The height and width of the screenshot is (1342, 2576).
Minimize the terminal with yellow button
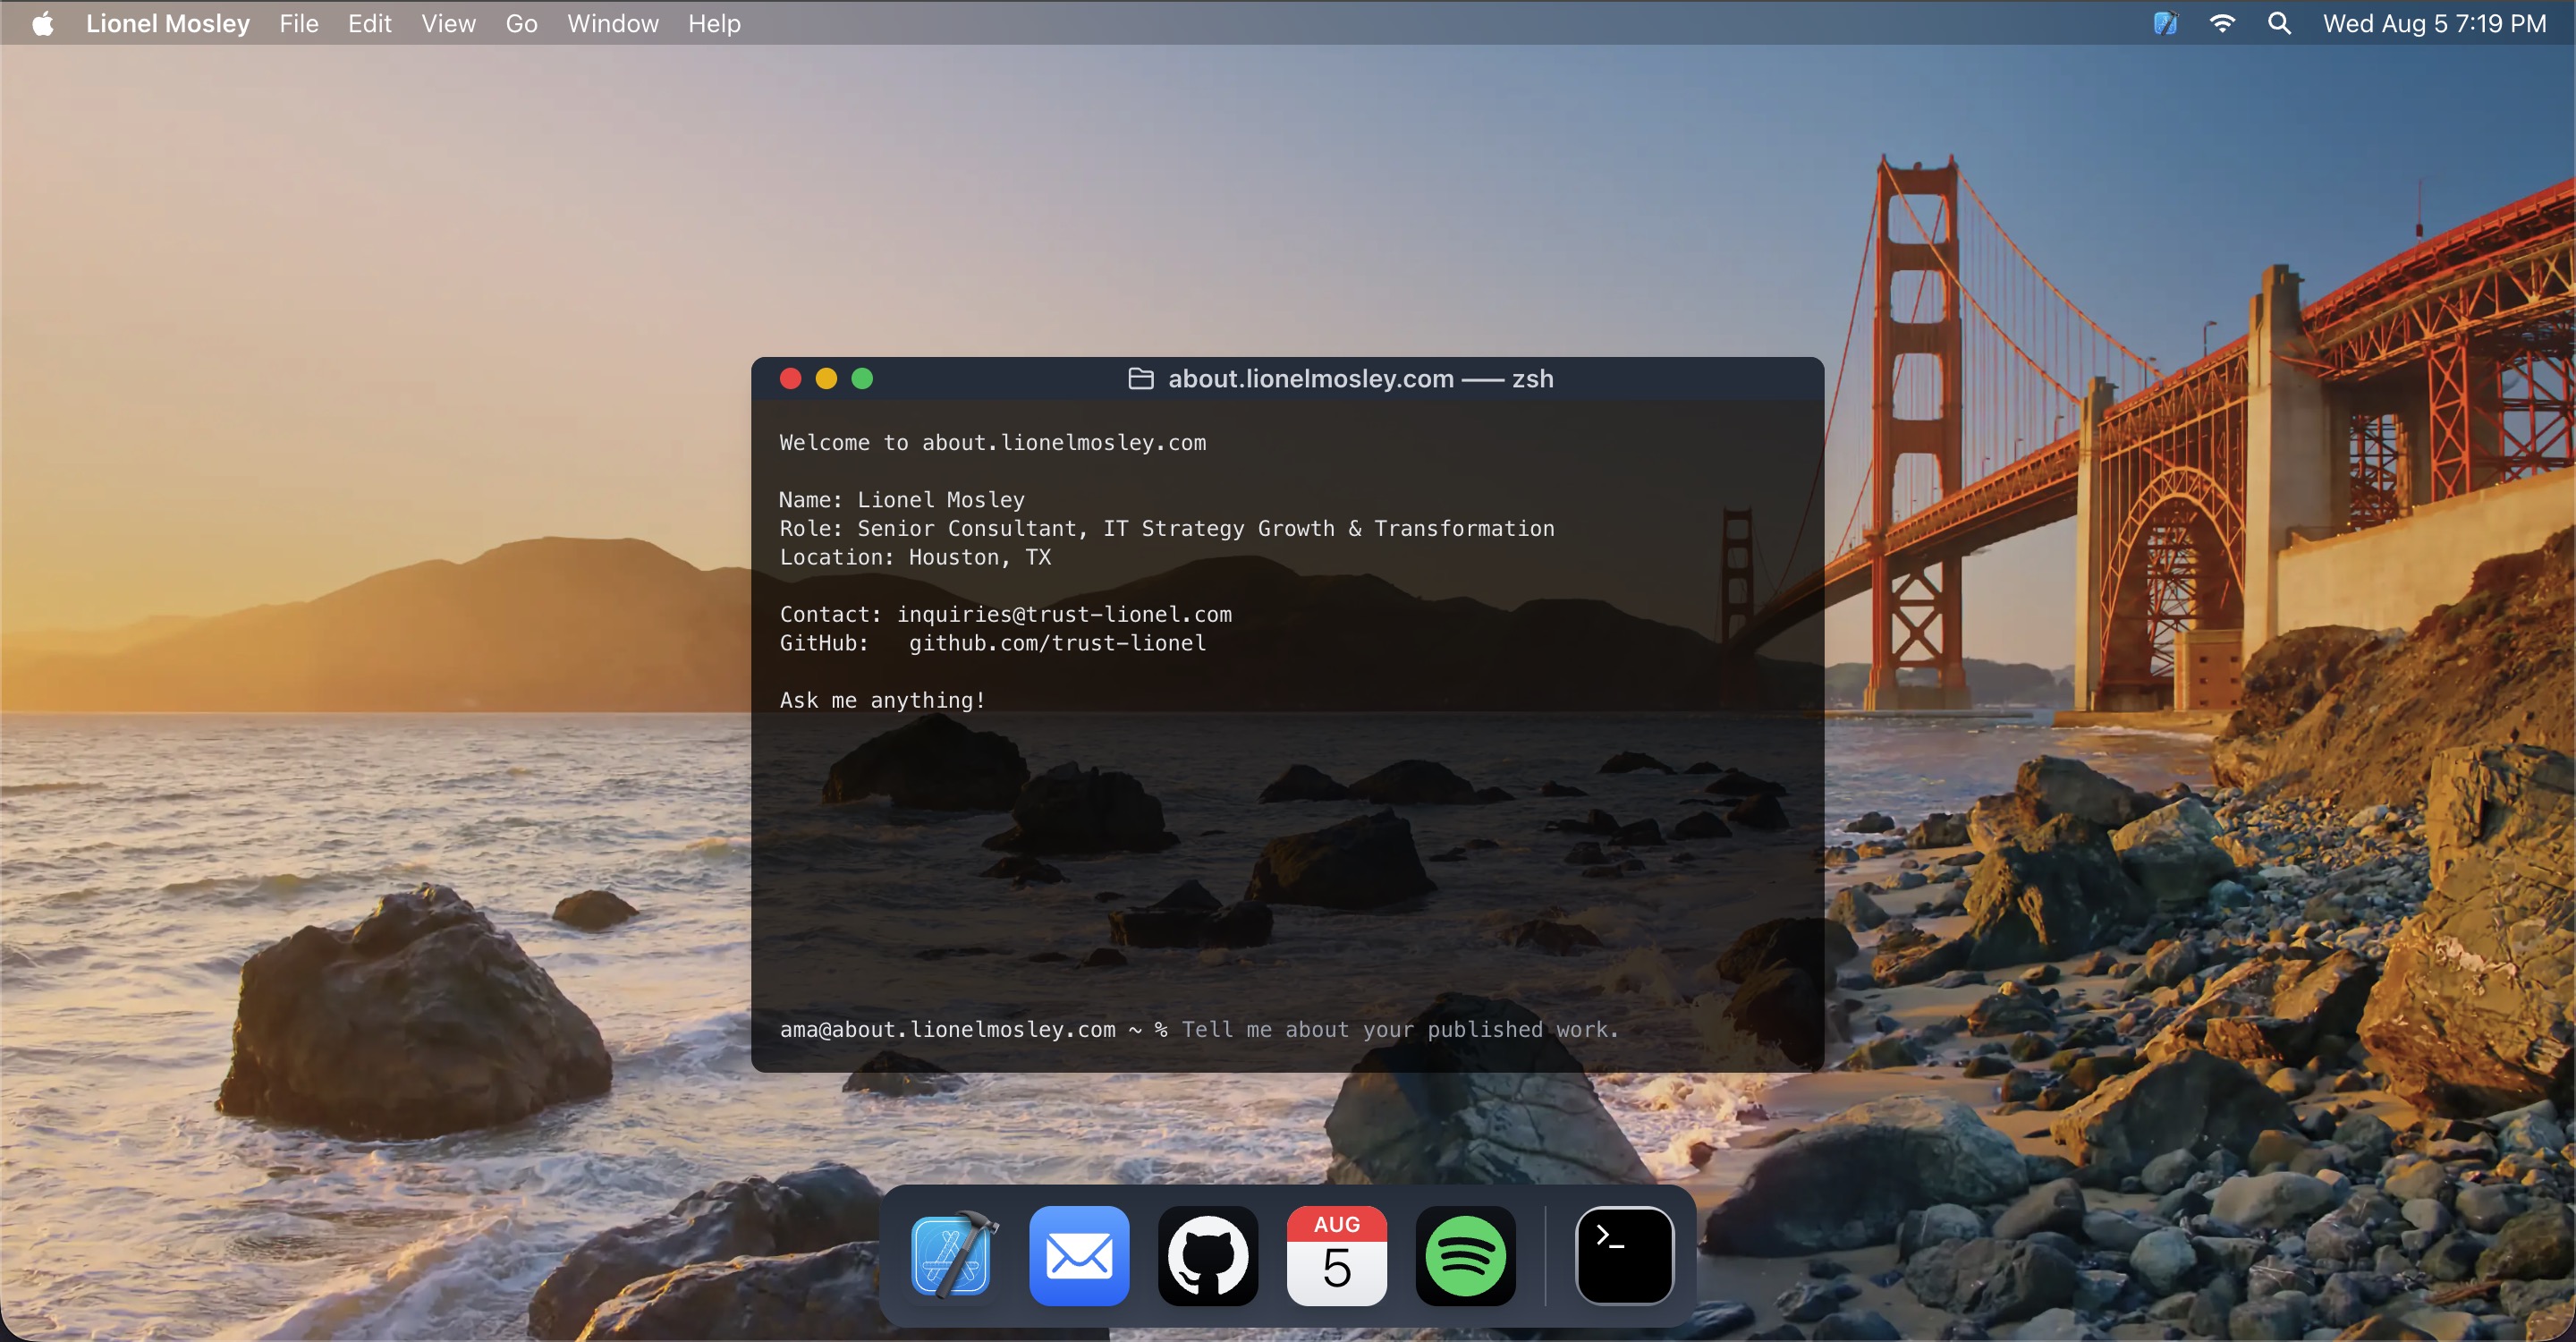click(x=826, y=379)
